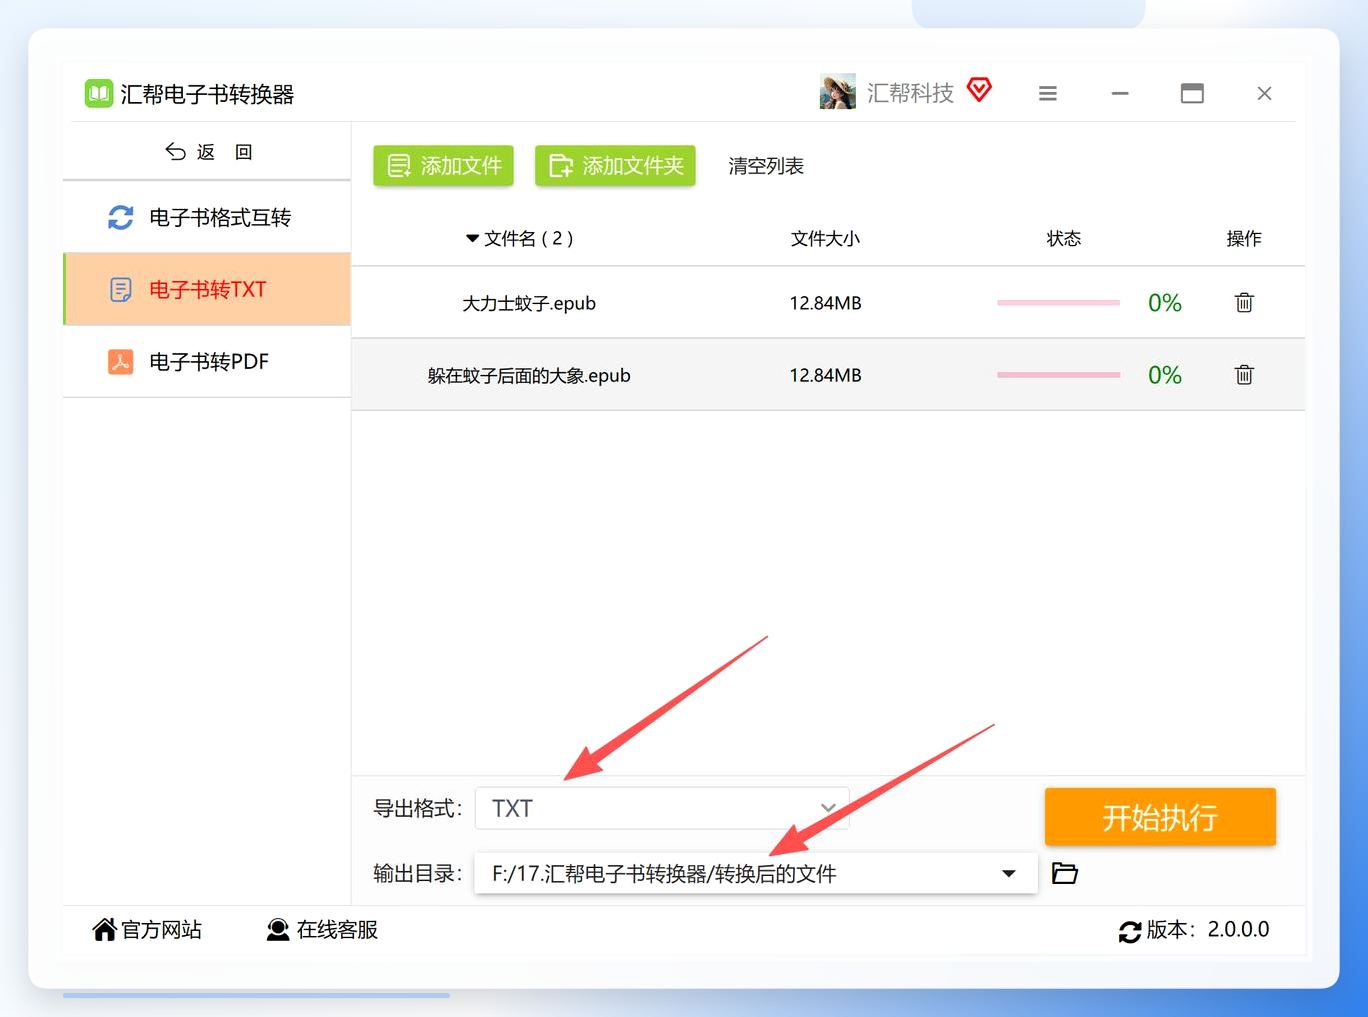1368x1017 pixels.
Task: Open the 输出目录 path dropdown arrow
Action: (1009, 873)
